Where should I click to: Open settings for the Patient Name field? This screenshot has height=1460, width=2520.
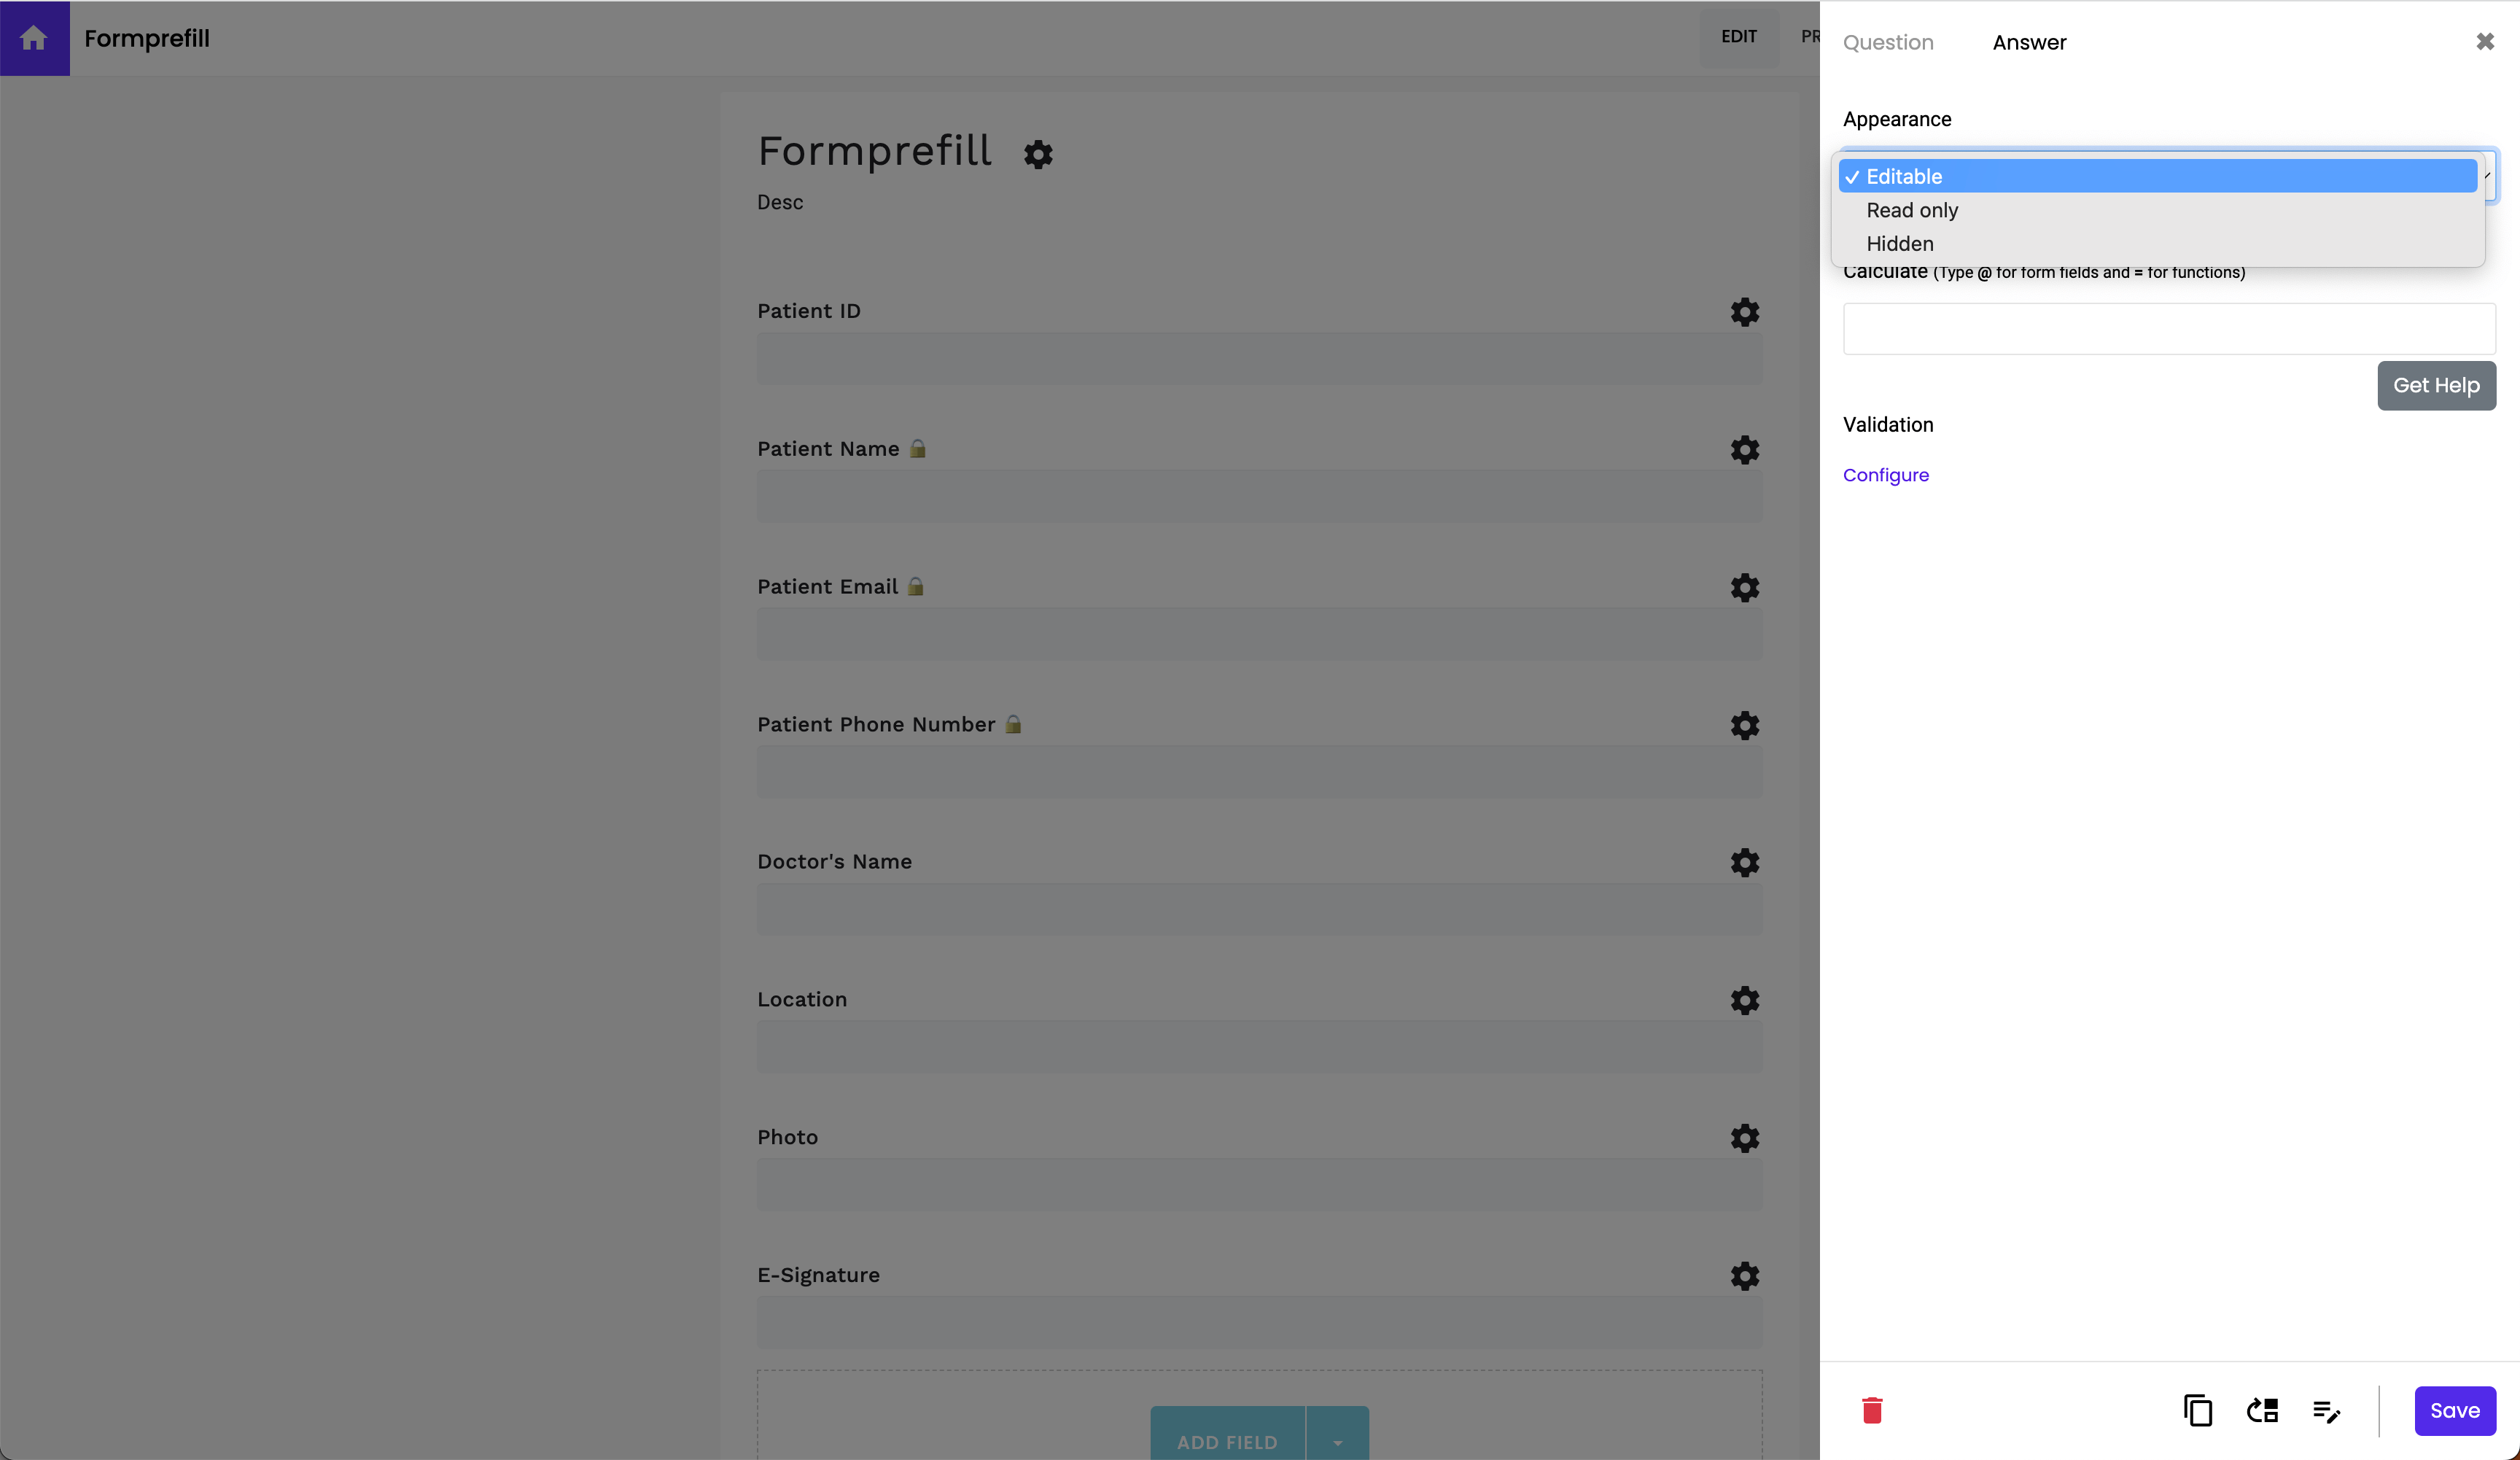[x=1744, y=450]
